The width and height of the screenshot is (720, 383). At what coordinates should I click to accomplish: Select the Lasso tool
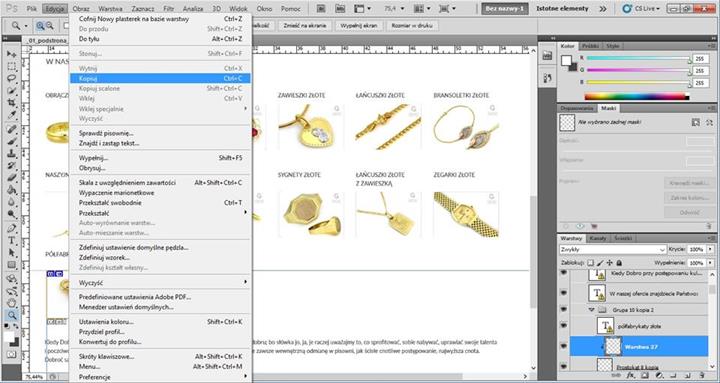11,79
